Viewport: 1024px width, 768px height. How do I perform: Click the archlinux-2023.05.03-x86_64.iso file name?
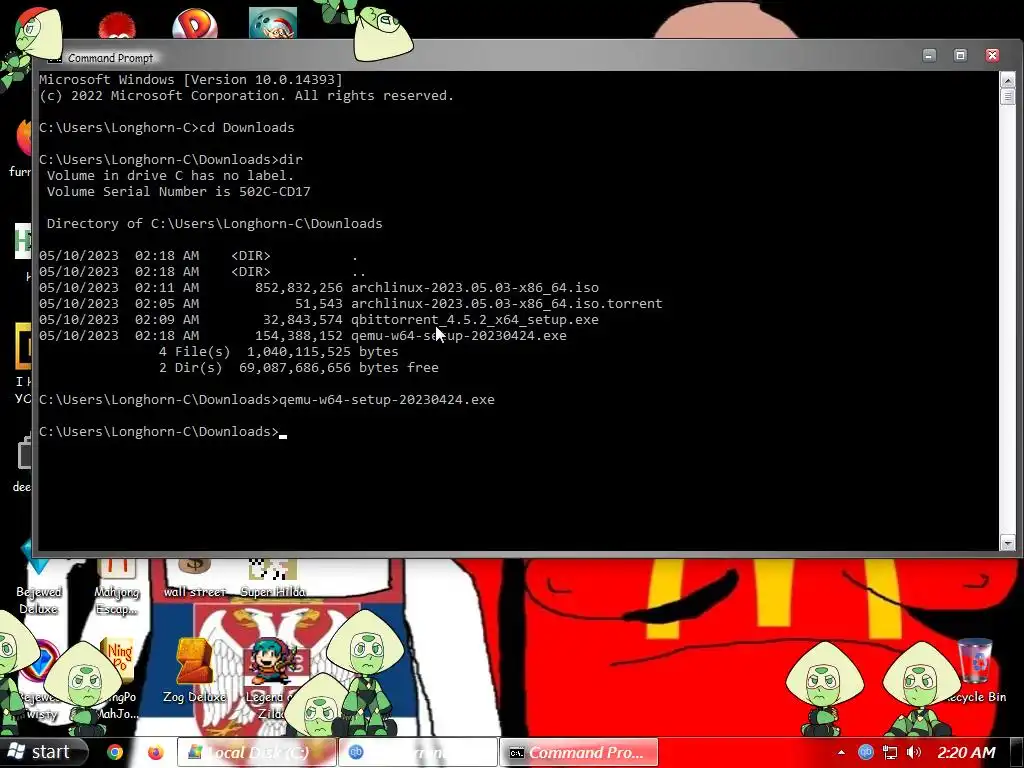click(x=475, y=287)
